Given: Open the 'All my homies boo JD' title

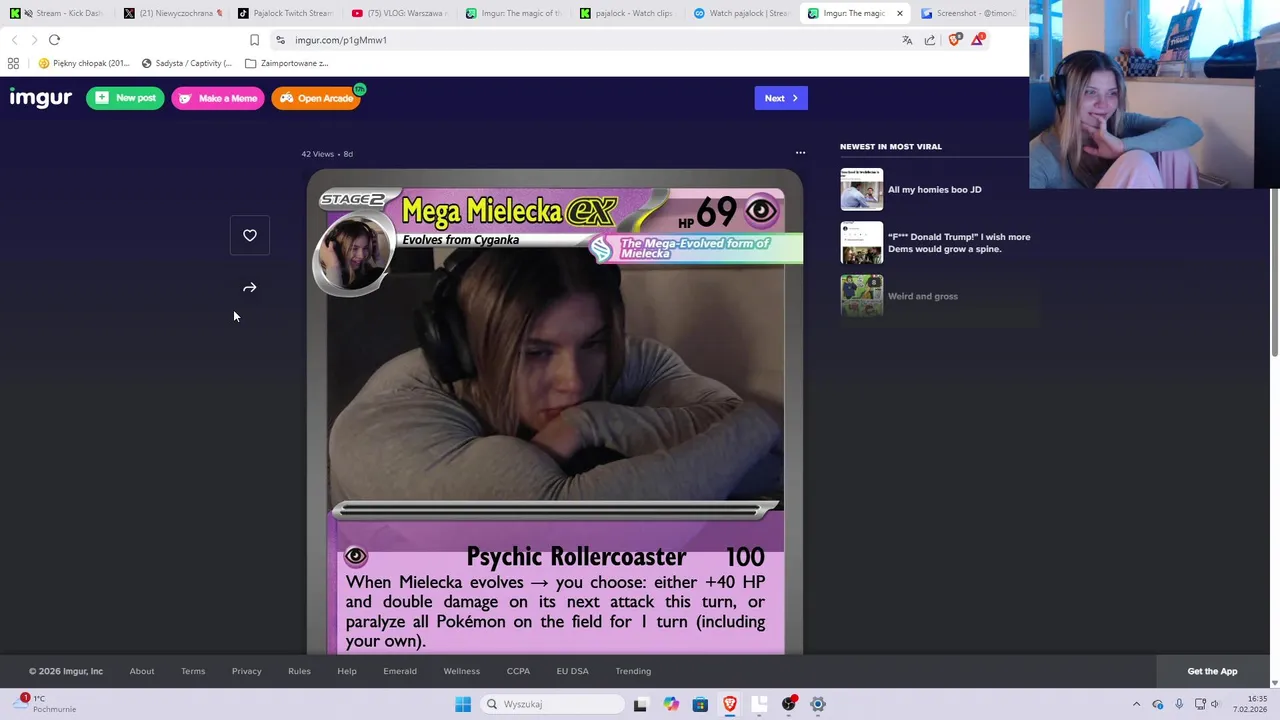Looking at the screenshot, I should (x=934, y=189).
